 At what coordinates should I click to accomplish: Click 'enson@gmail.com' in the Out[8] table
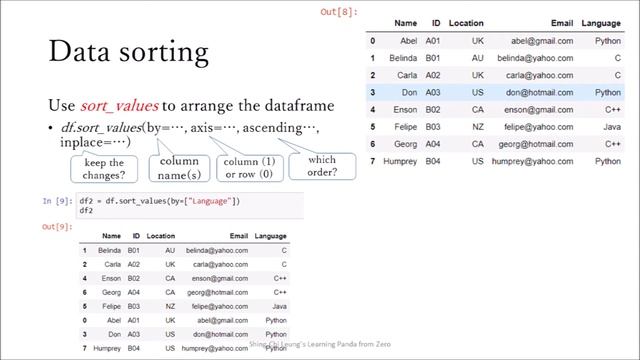tap(538, 110)
